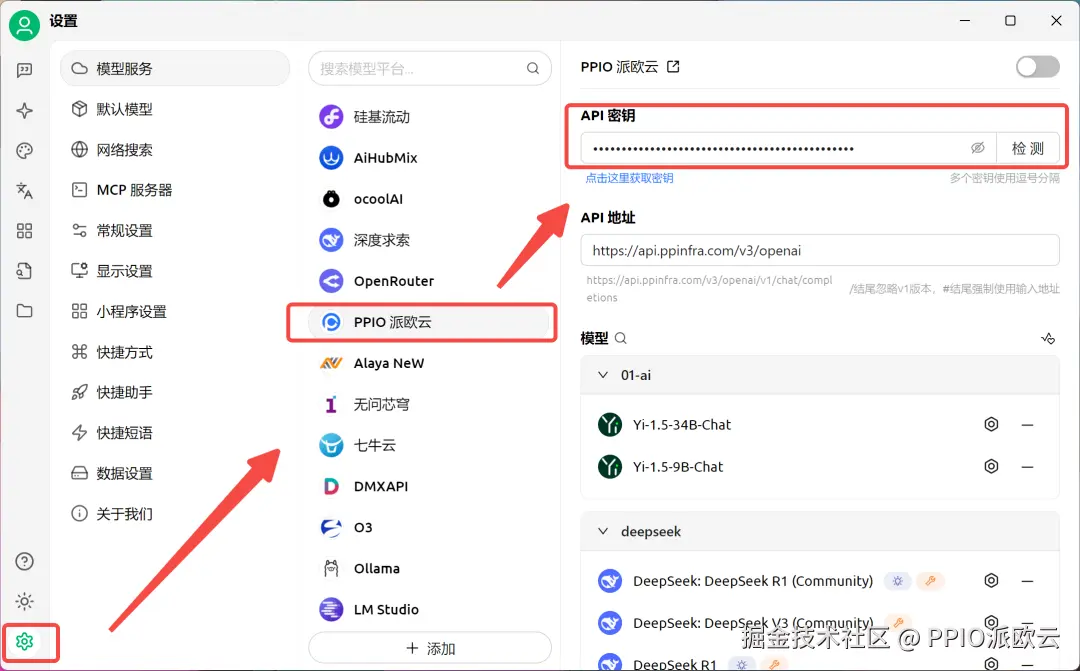Open PPIO 派欧云 external website link icon

pyautogui.click(x=673, y=67)
